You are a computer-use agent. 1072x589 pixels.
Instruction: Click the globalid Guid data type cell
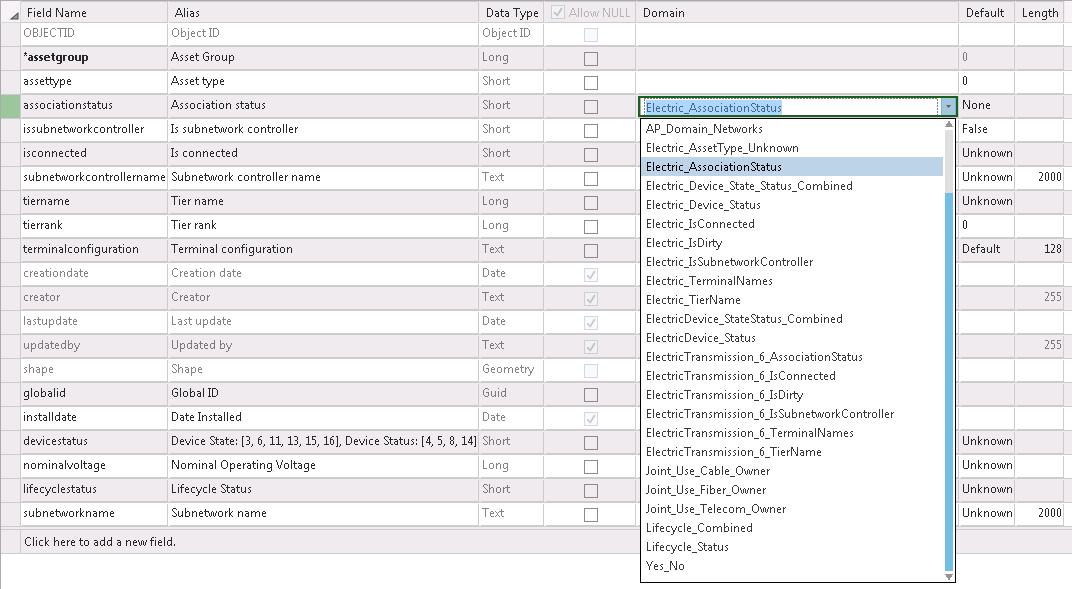[511, 394]
